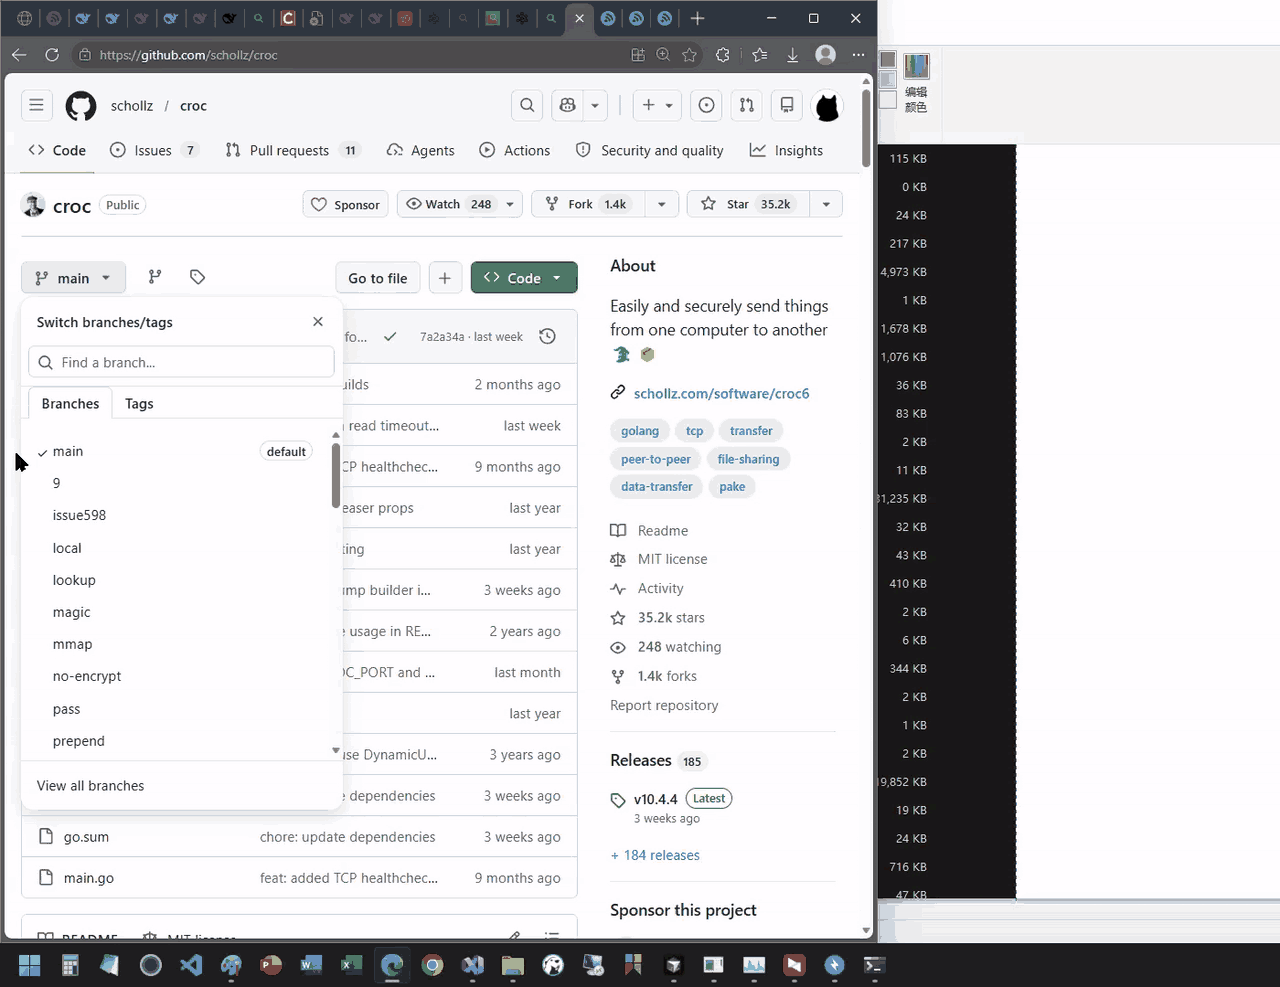The image size is (1280, 987).
Task: Watch the croc repository
Action: tap(448, 204)
